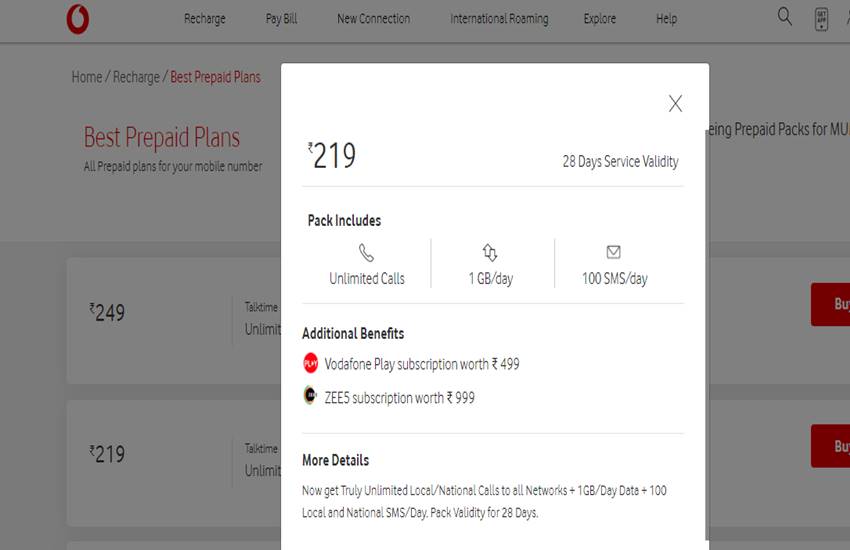The width and height of the screenshot is (850, 550).
Task: Select Pay Bill from the navigation bar
Action: tap(281, 19)
